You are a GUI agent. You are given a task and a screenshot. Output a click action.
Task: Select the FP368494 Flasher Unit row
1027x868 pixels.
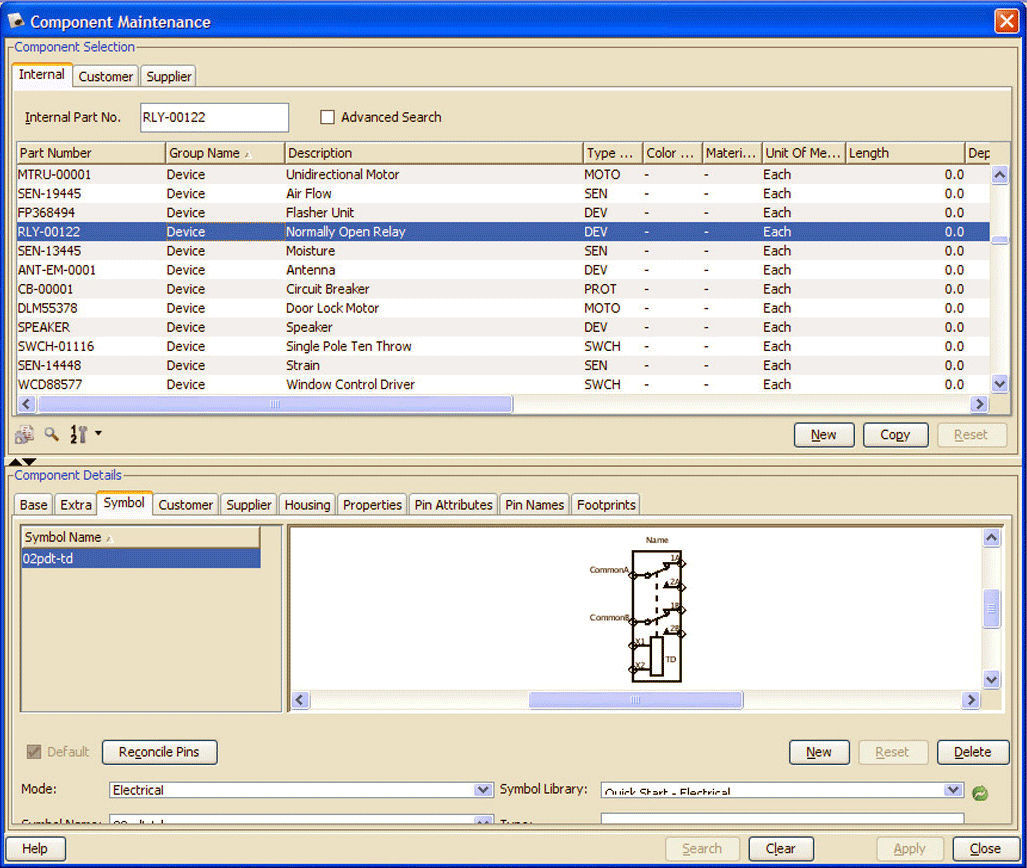[x=503, y=212]
